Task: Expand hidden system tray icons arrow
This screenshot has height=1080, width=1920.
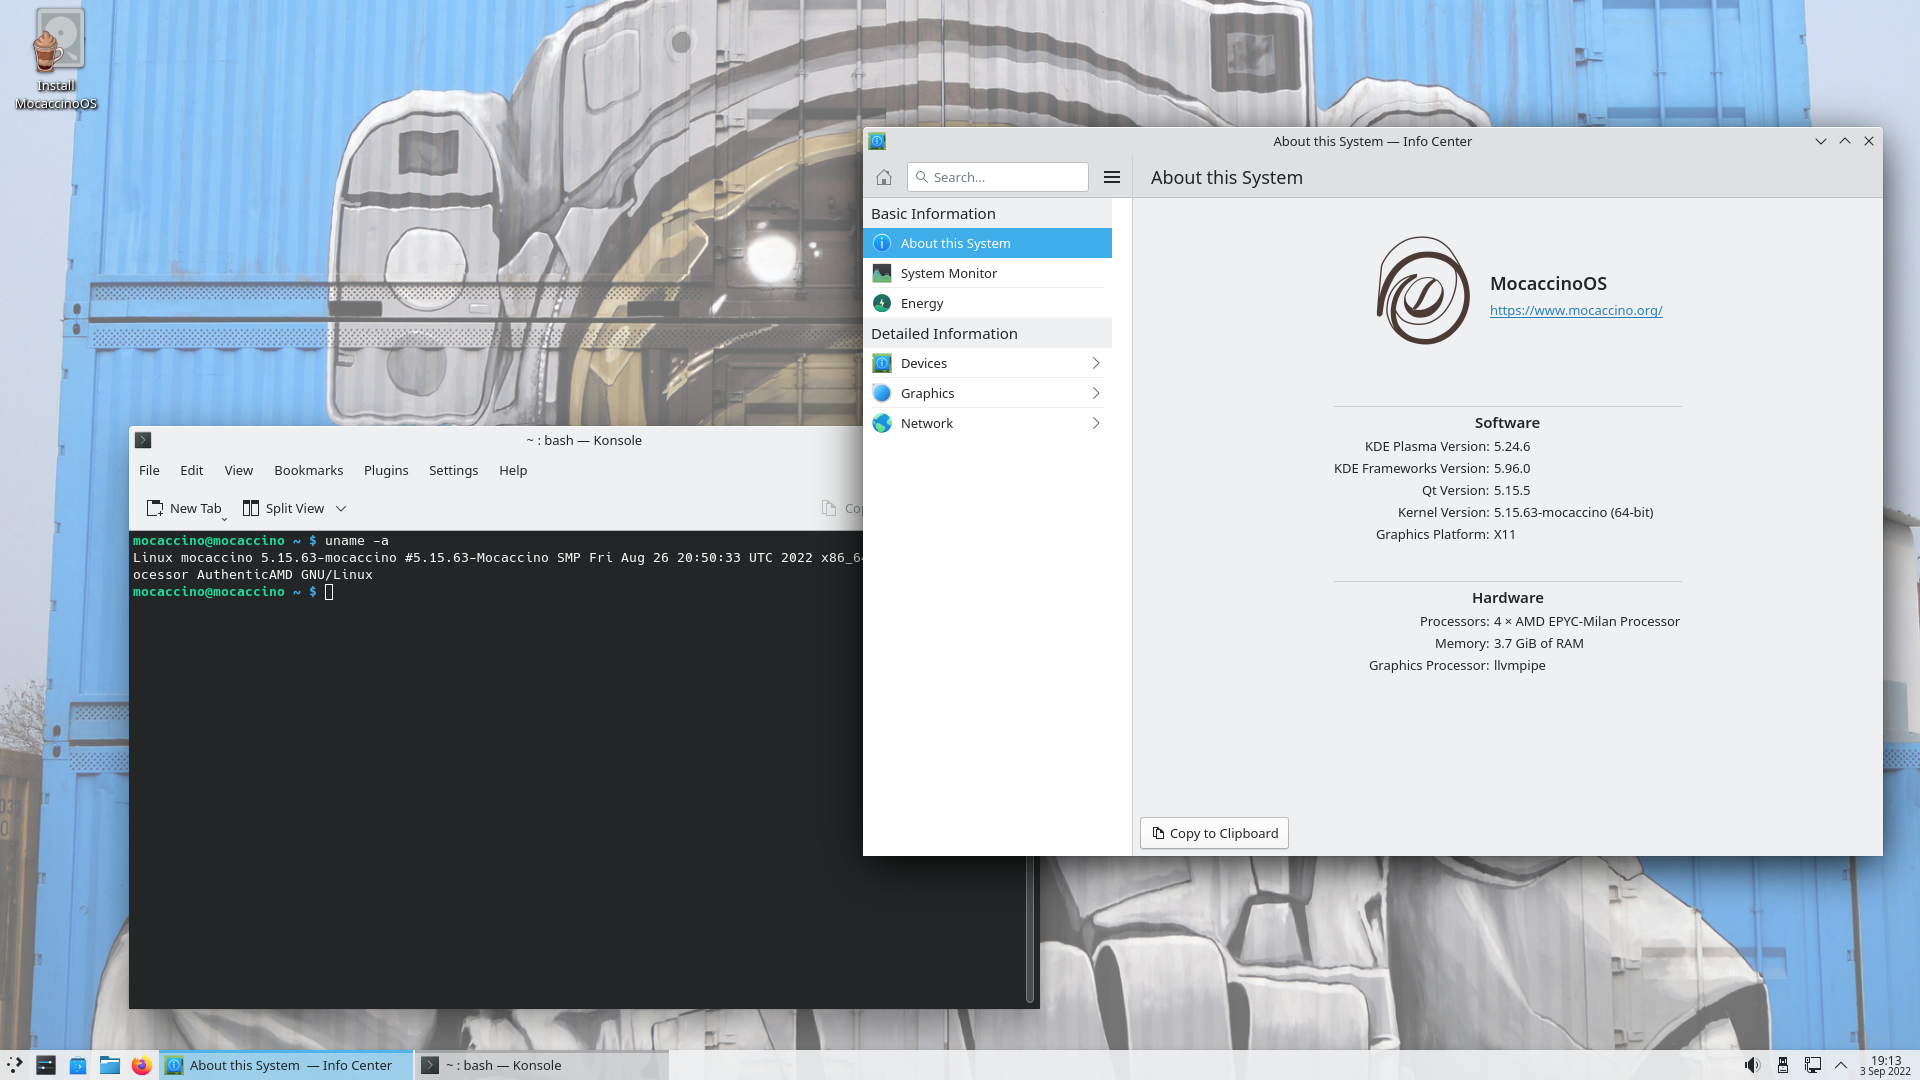Action: coord(1841,1065)
